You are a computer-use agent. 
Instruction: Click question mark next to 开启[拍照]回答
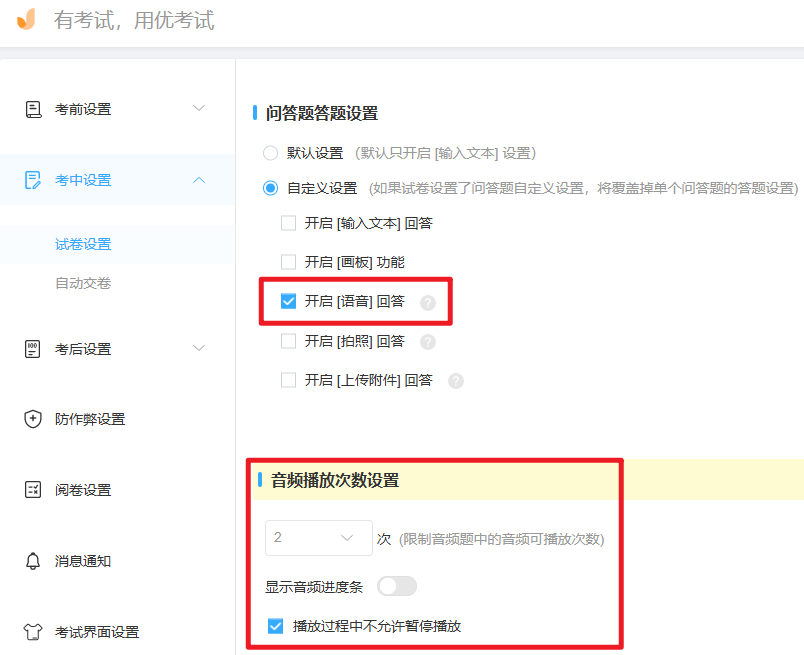427,341
